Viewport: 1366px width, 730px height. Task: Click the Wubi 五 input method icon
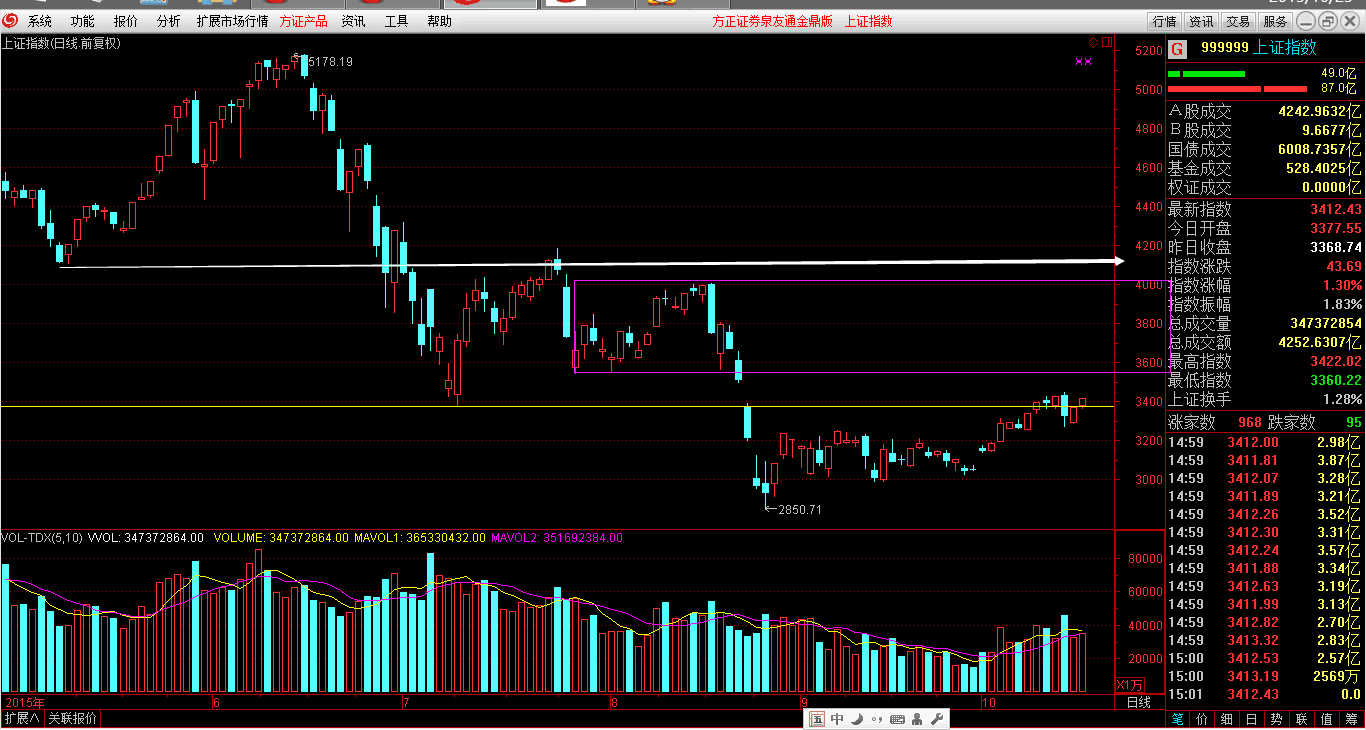pyautogui.click(x=817, y=719)
